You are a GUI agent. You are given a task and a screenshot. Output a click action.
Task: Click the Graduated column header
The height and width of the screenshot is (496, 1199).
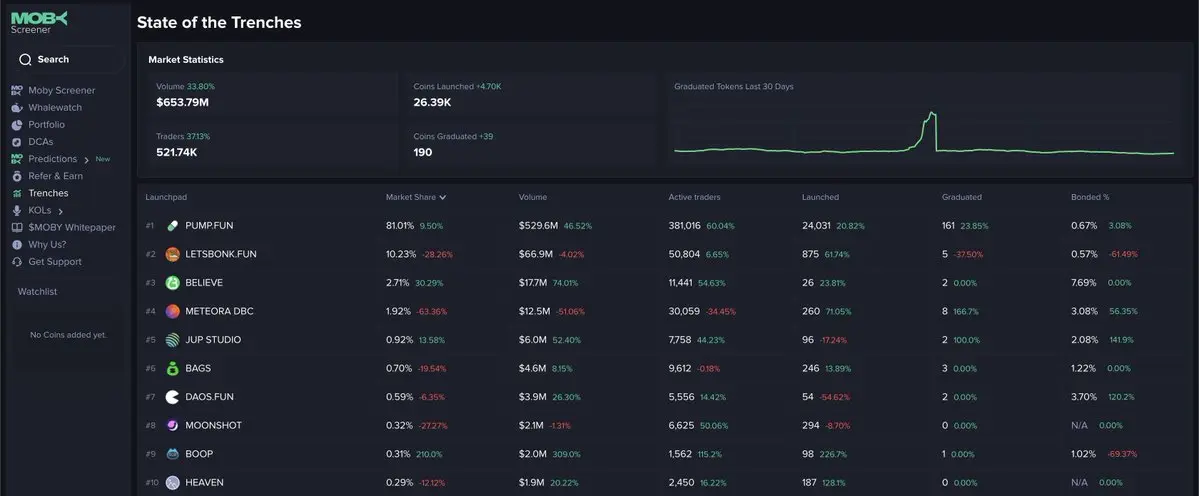click(962, 197)
